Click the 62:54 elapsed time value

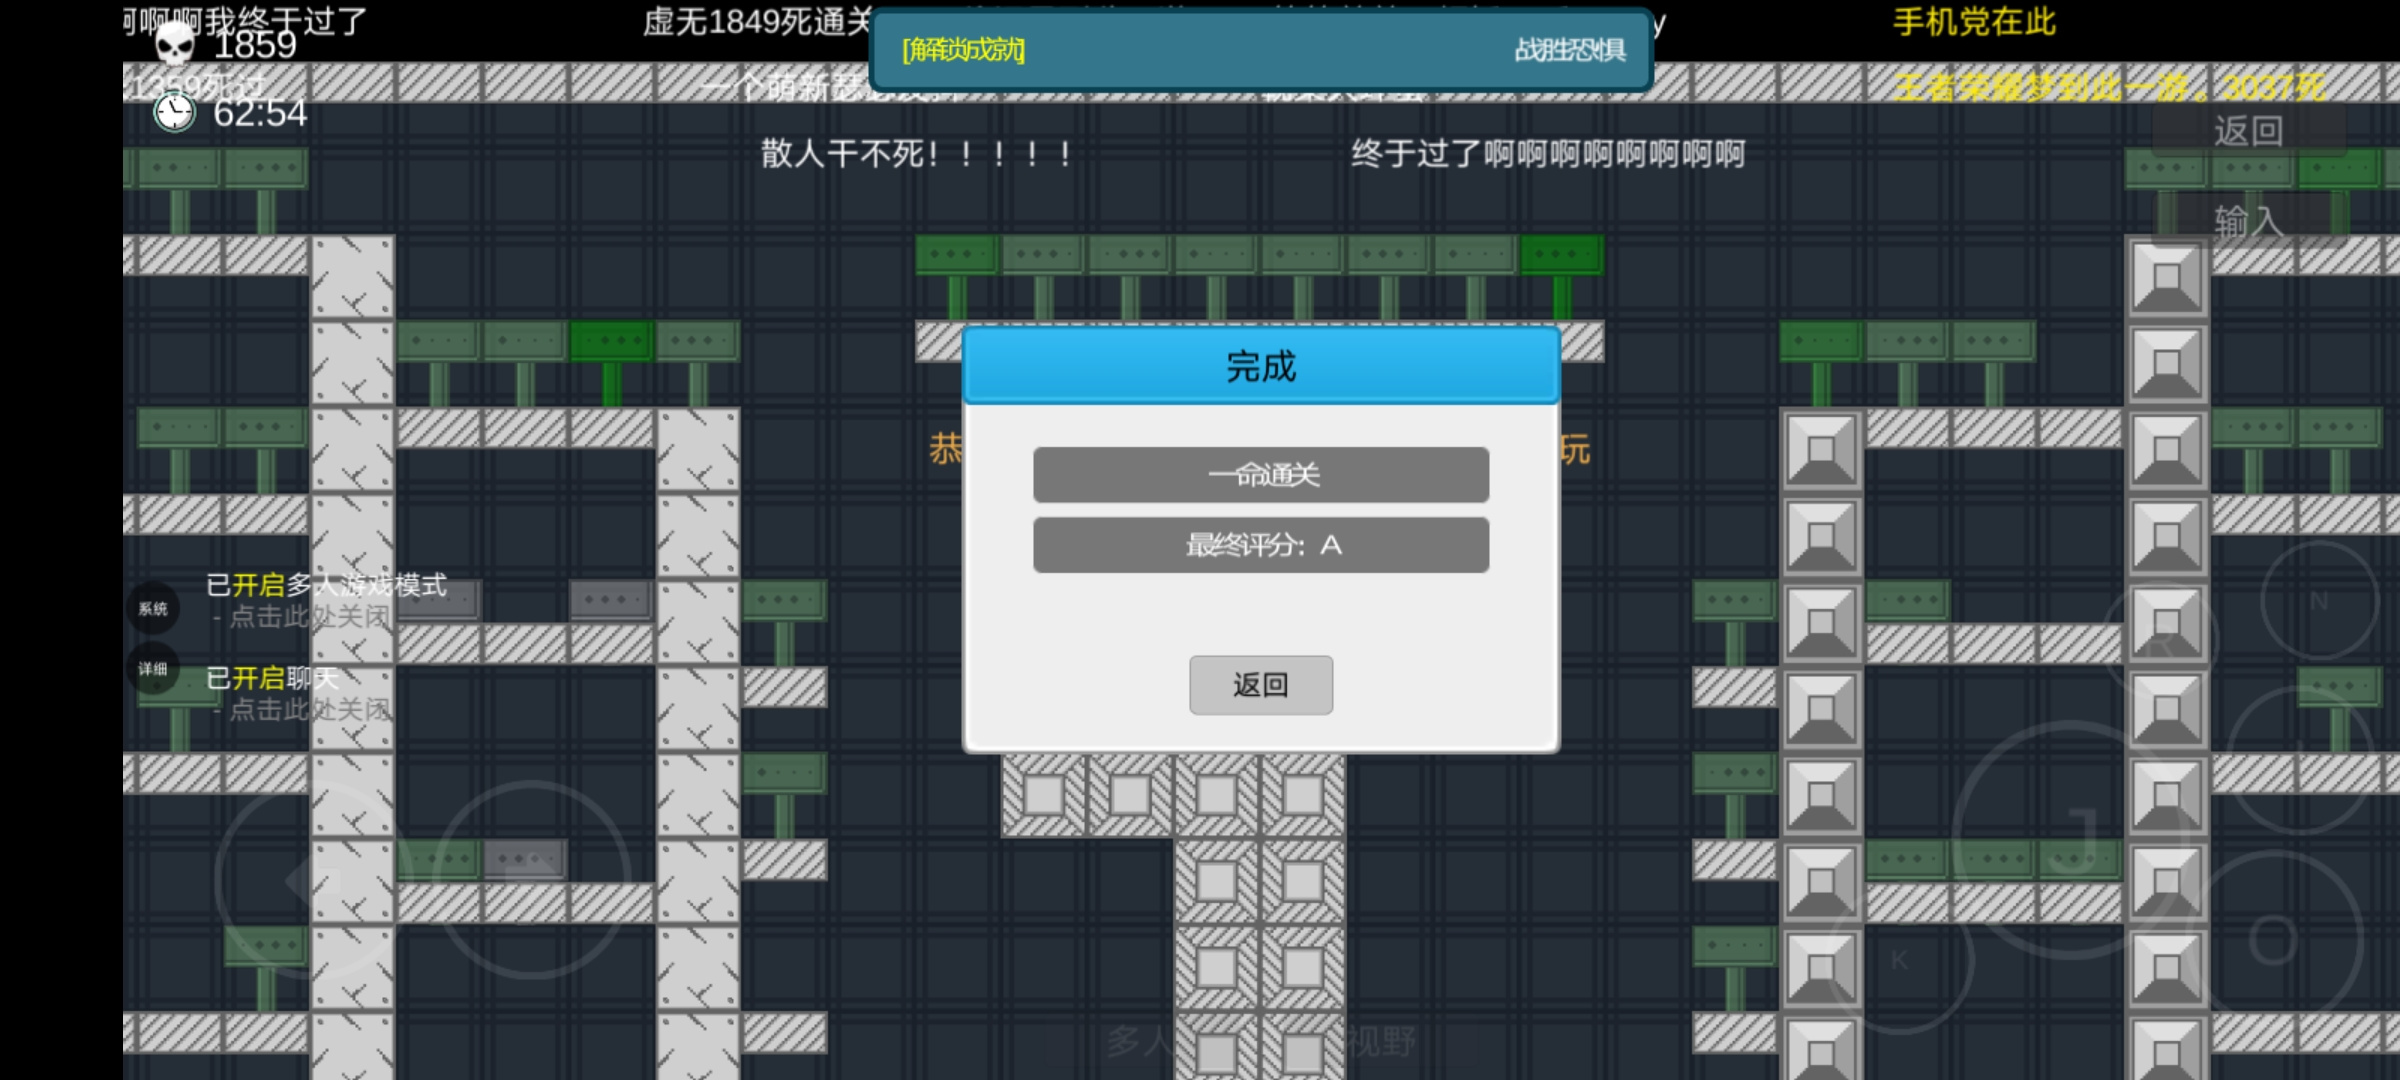(260, 113)
